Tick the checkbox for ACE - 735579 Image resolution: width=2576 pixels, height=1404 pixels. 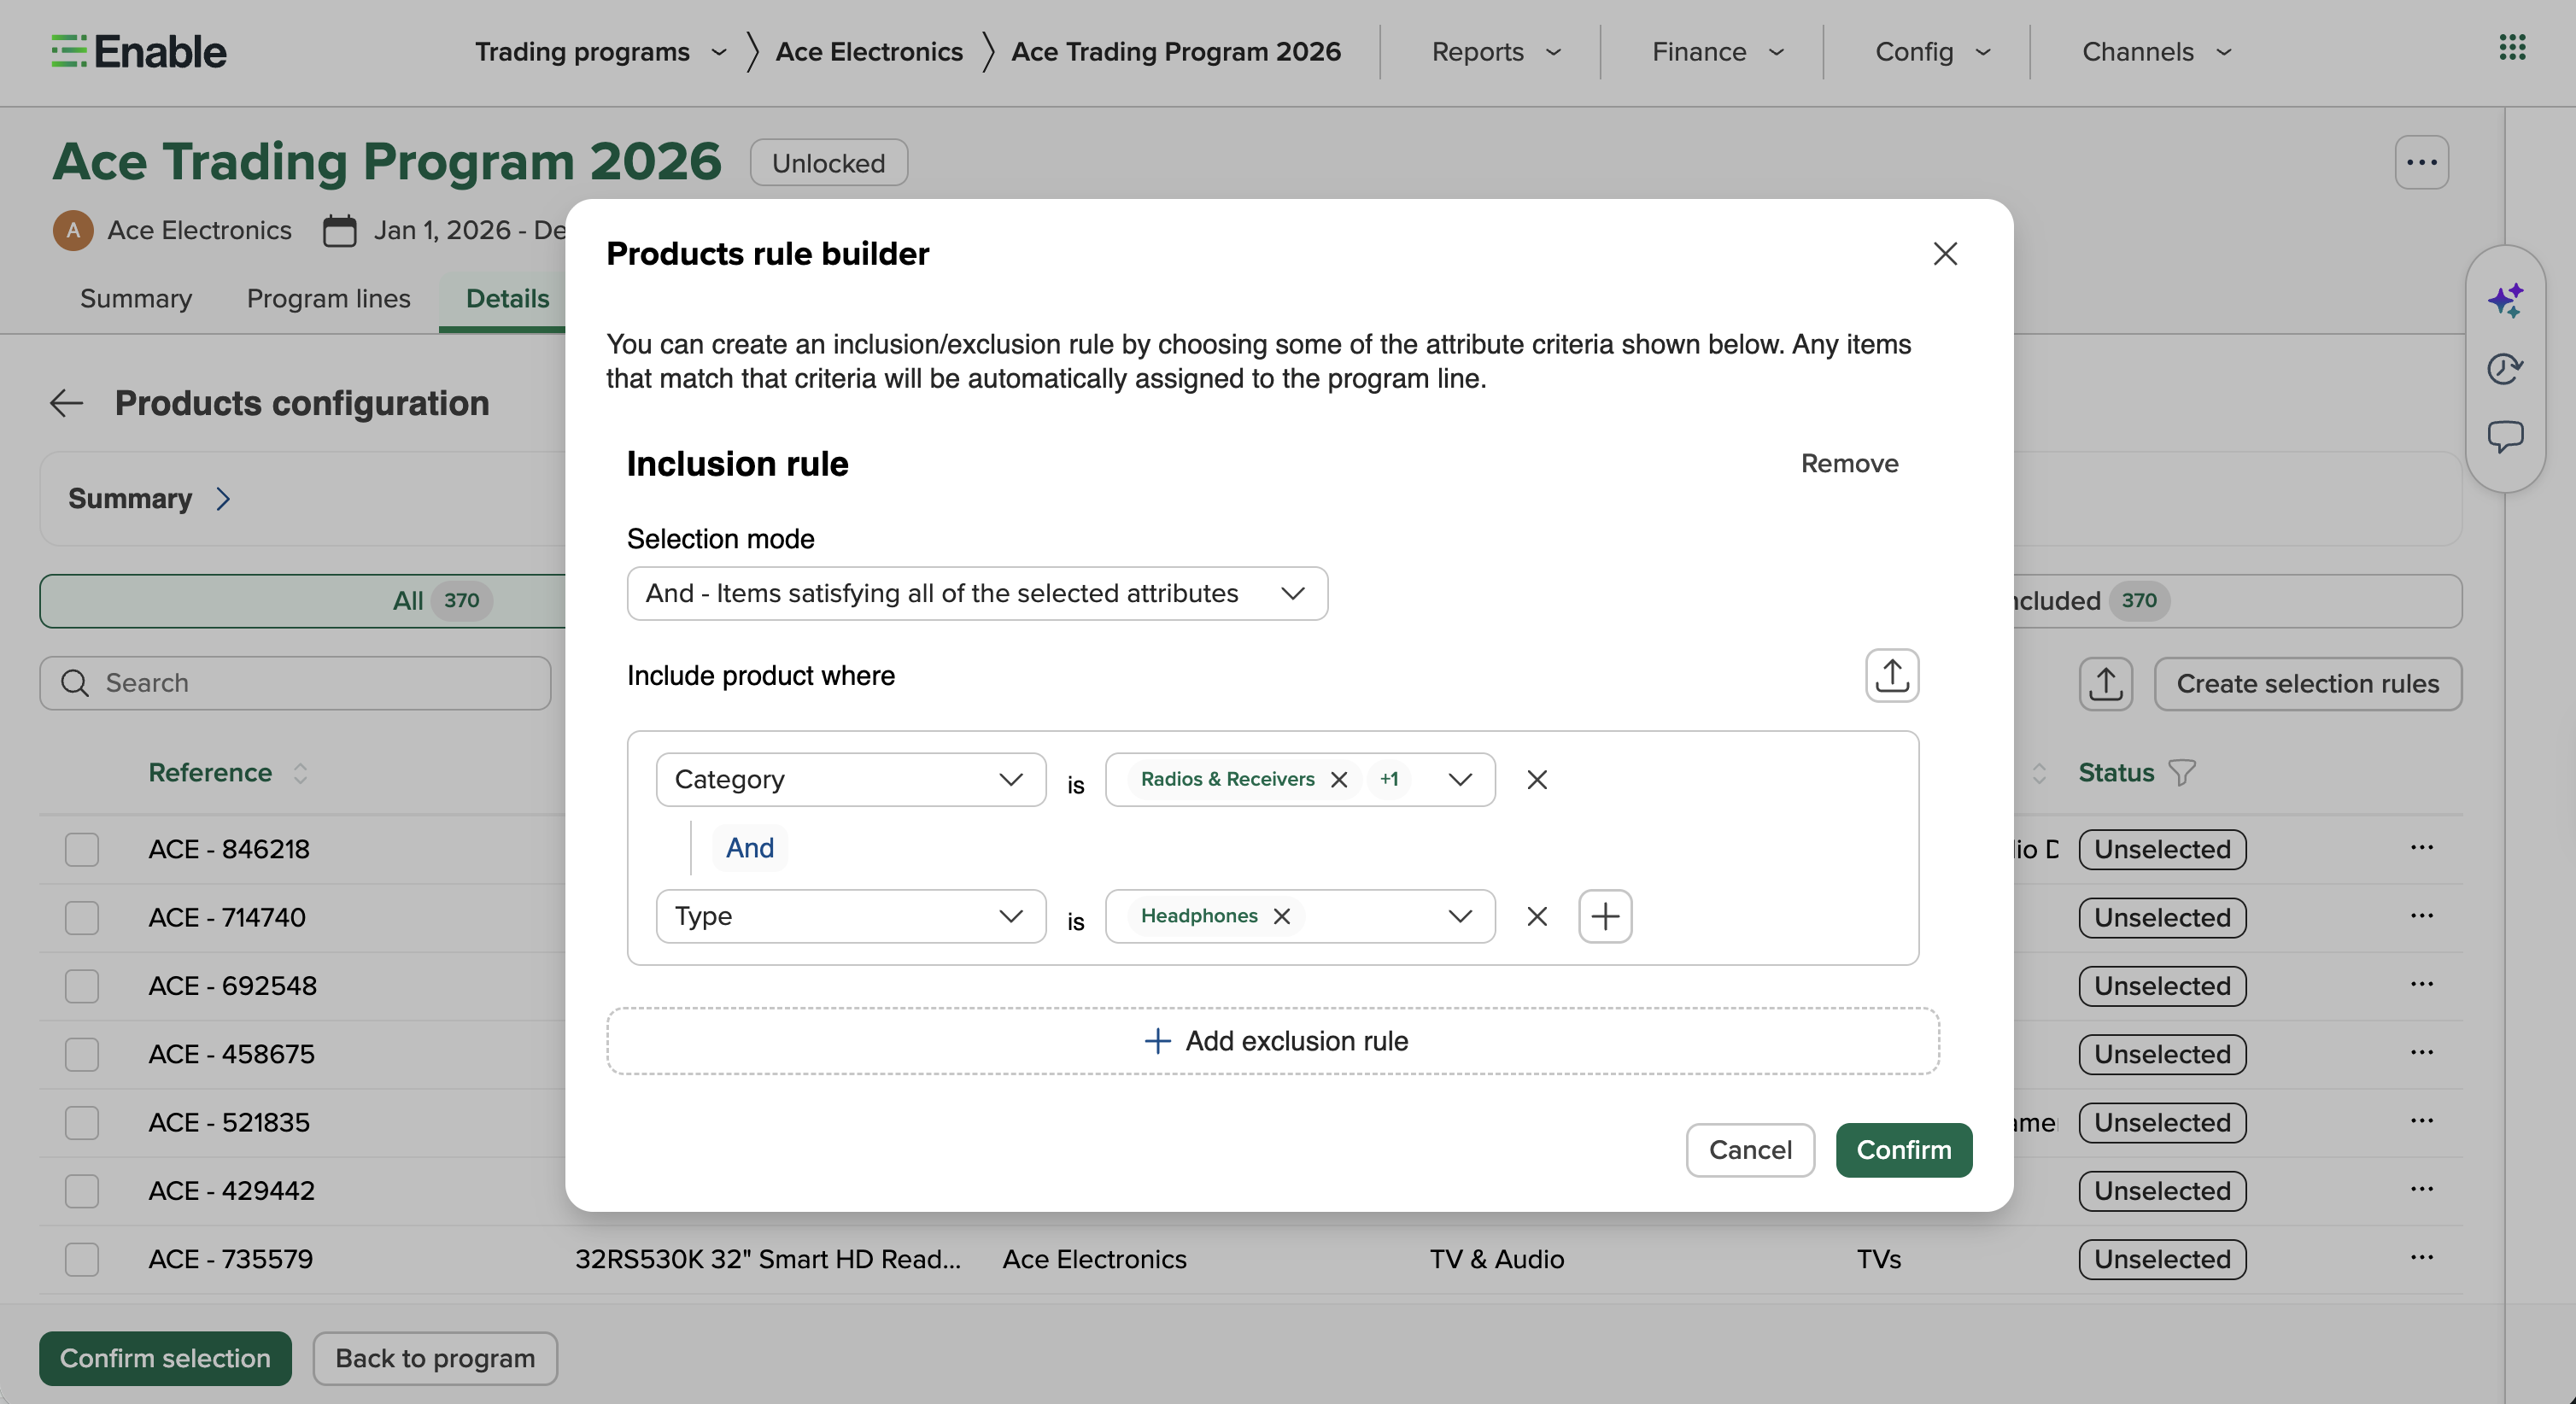click(x=82, y=1259)
